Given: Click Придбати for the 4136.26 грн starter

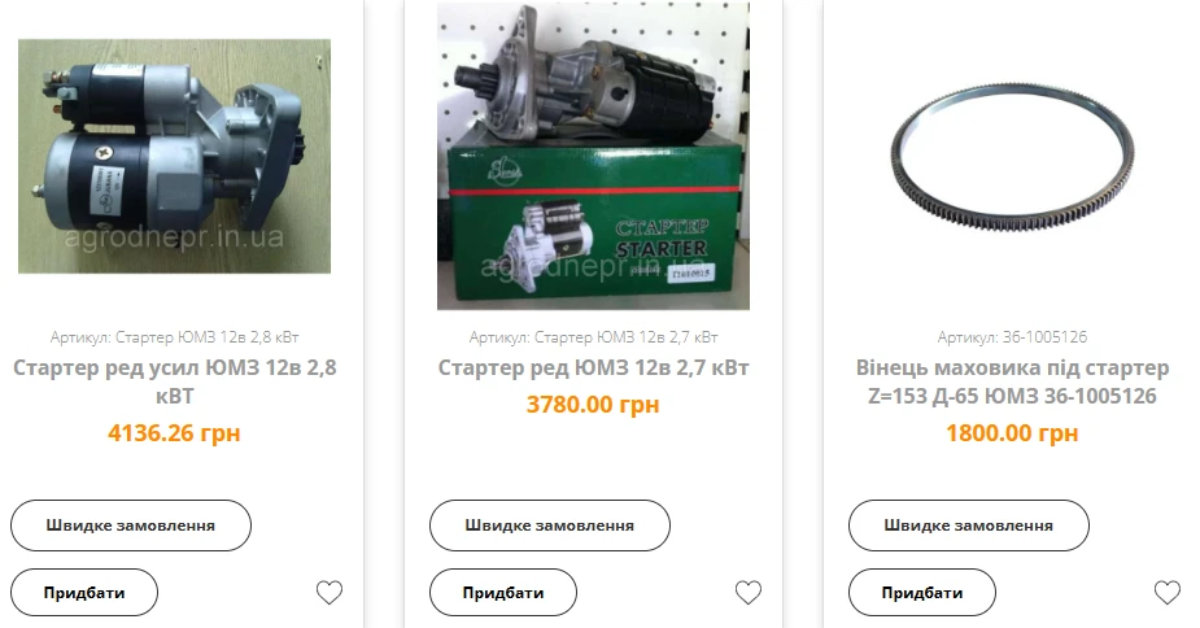Looking at the screenshot, I should tap(85, 592).
